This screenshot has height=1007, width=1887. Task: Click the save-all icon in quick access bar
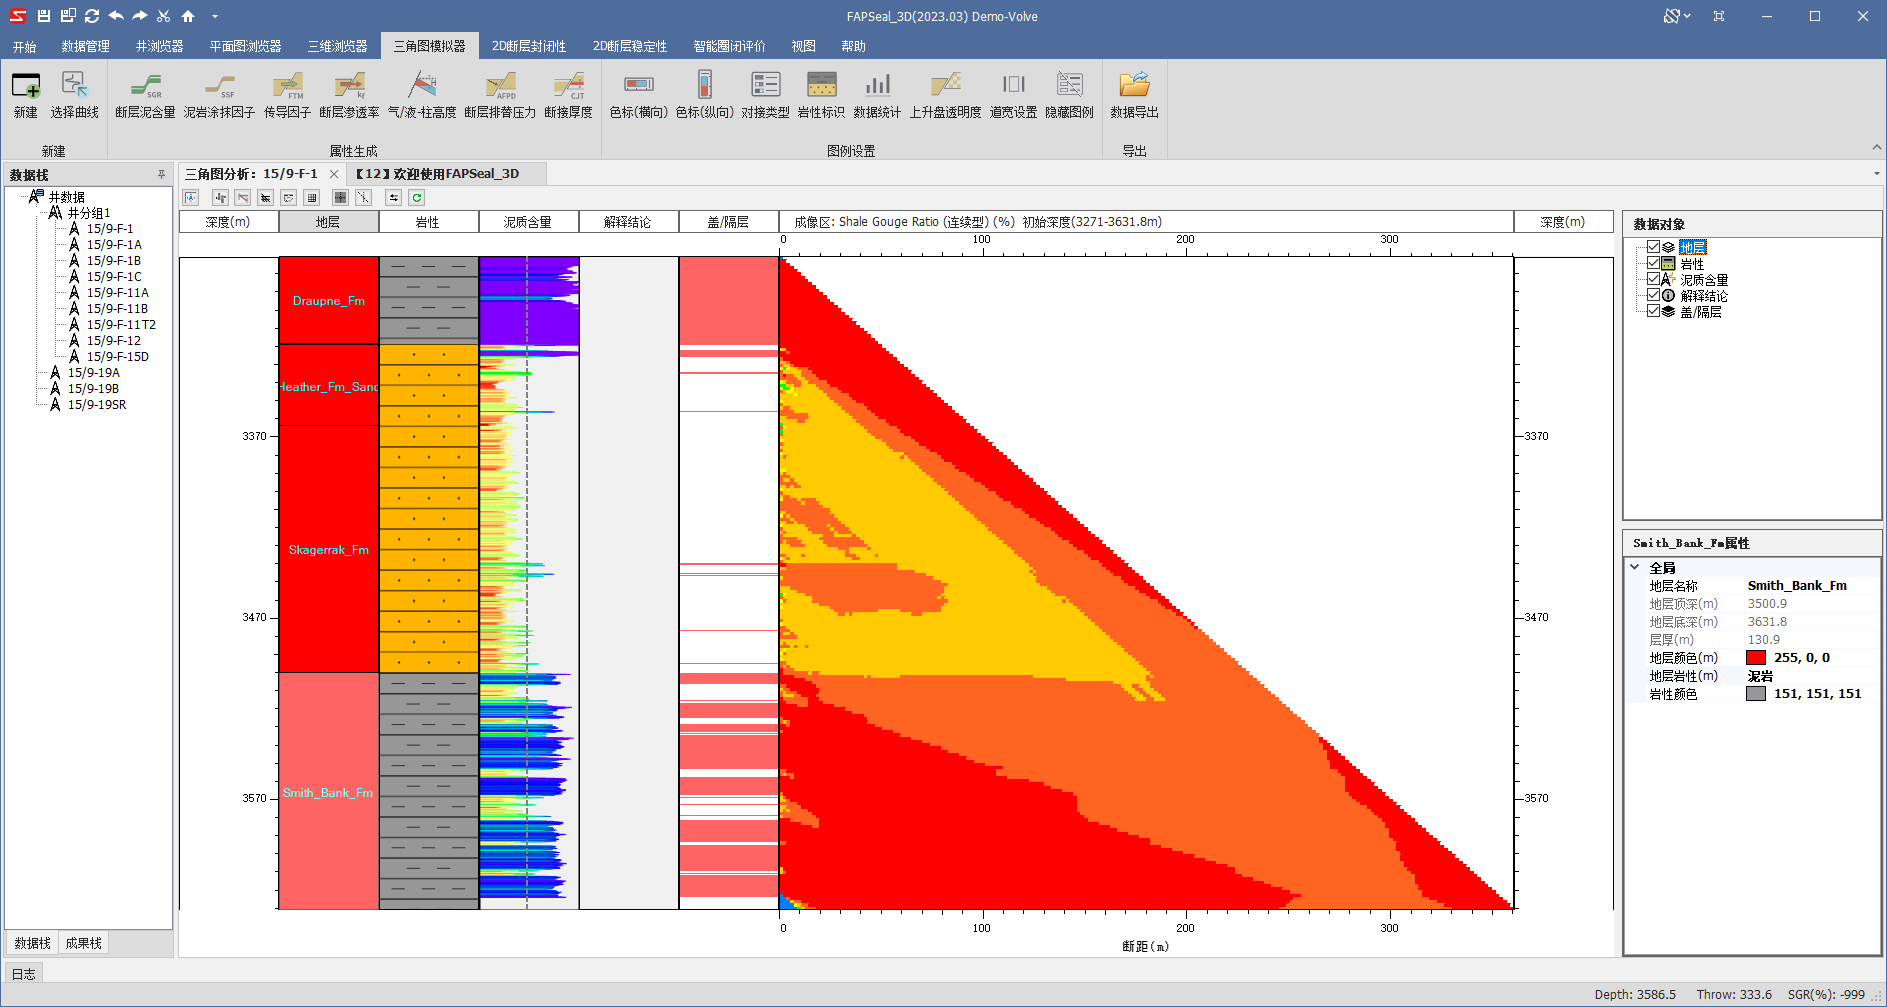click(68, 16)
